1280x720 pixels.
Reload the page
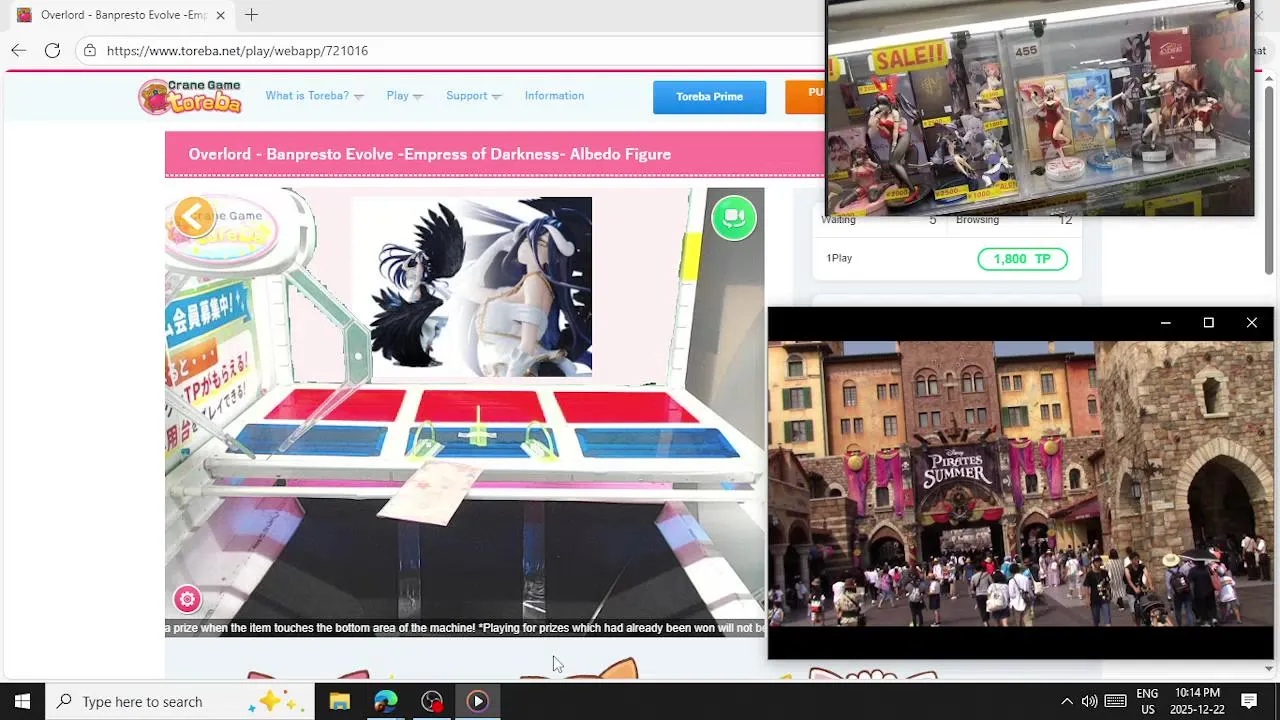tap(52, 50)
